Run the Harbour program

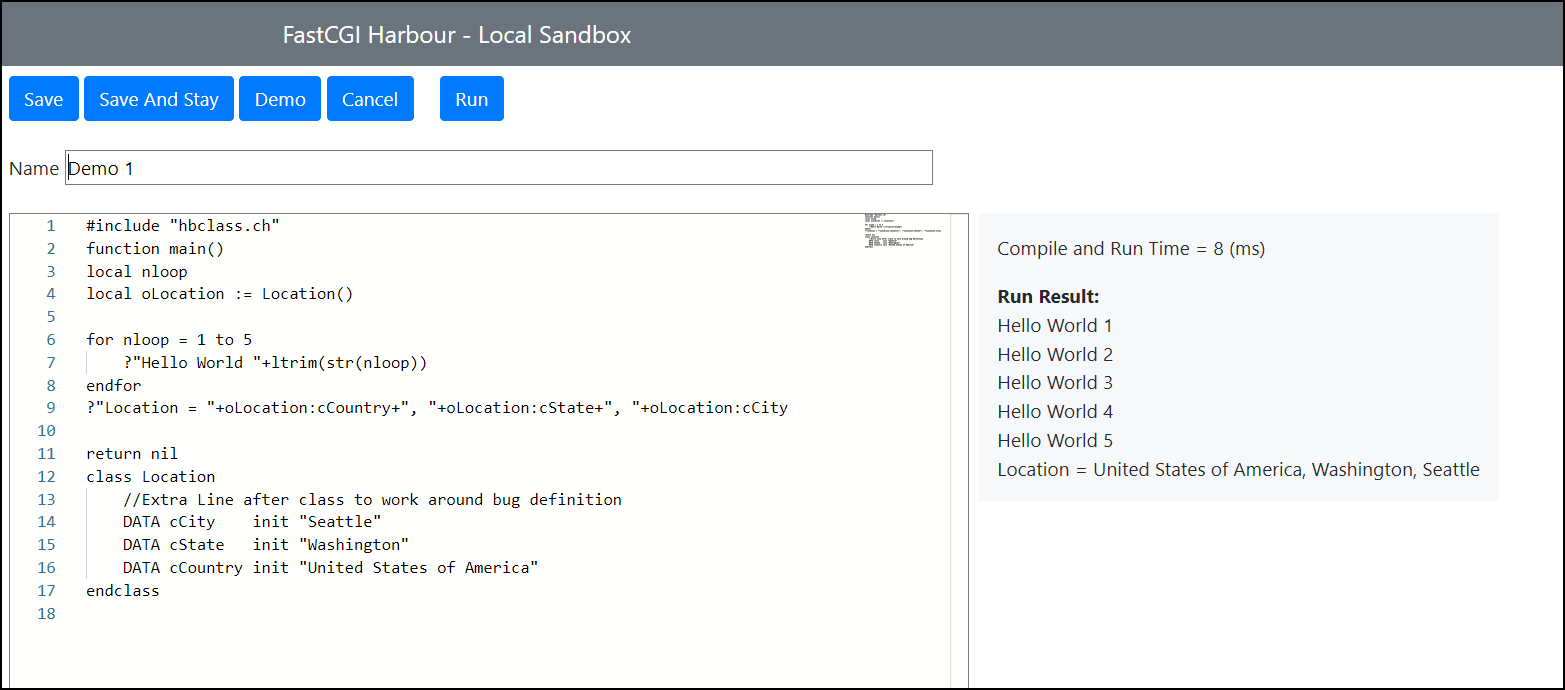pyautogui.click(x=471, y=99)
